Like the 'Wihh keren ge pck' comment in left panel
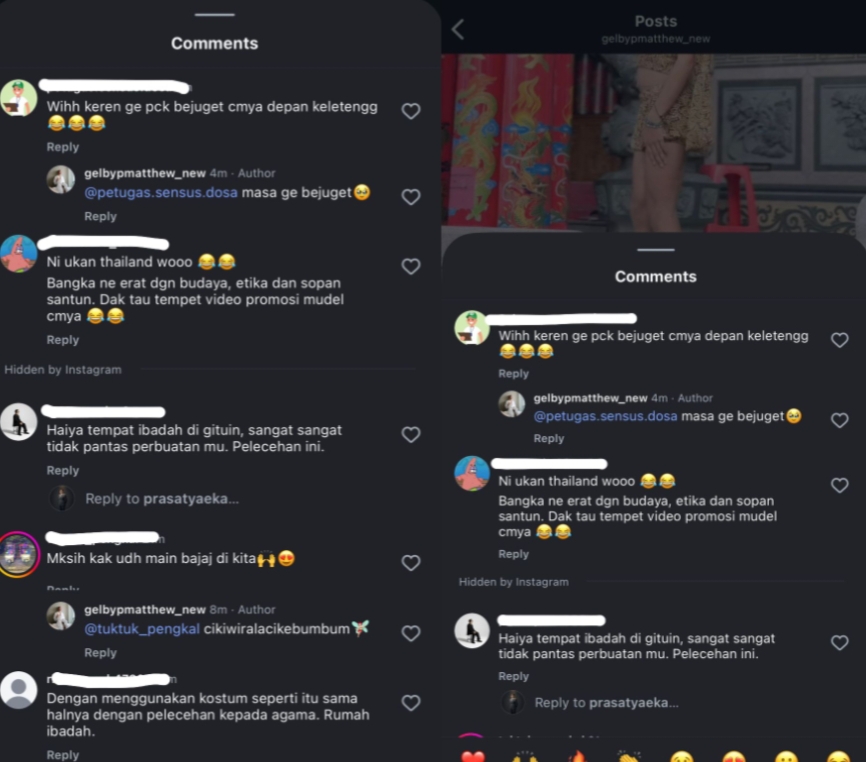 pos(410,112)
